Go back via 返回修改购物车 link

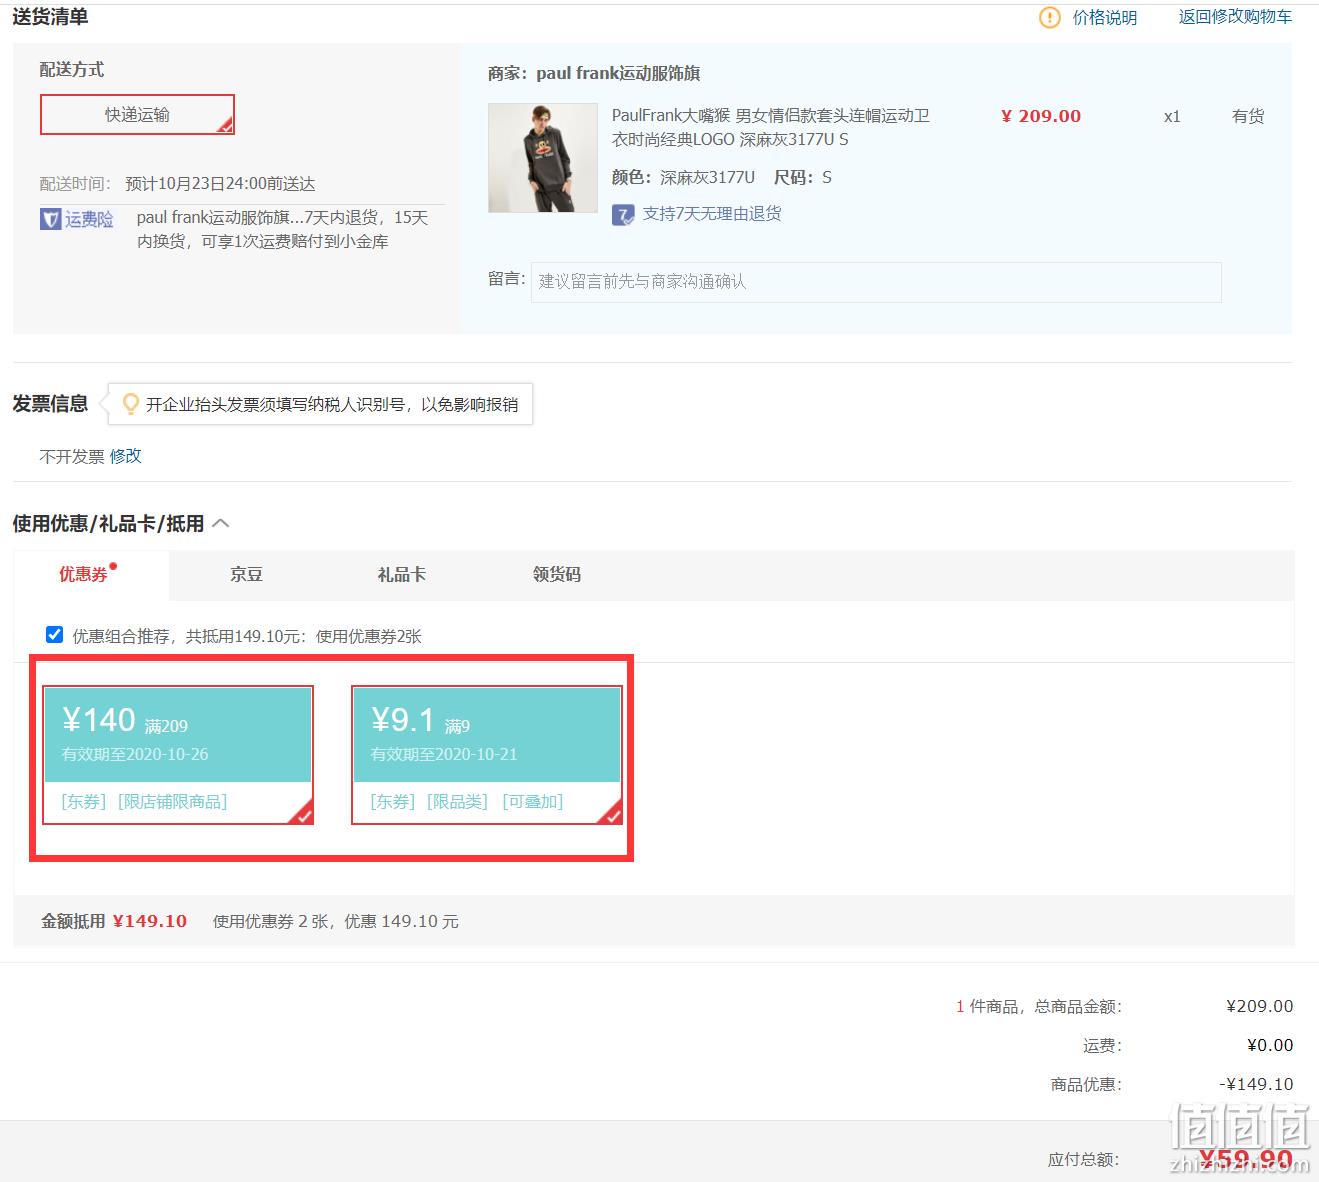(1235, 17)
